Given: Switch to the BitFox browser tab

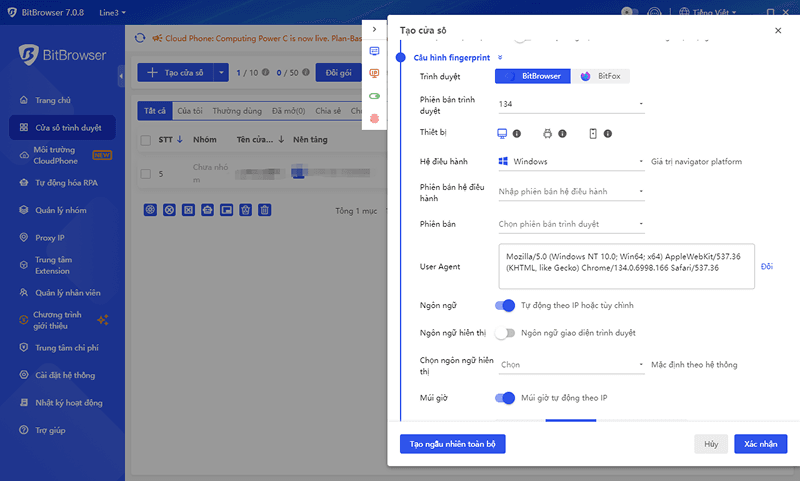Looking at the screenshot, I should (600, 76).
